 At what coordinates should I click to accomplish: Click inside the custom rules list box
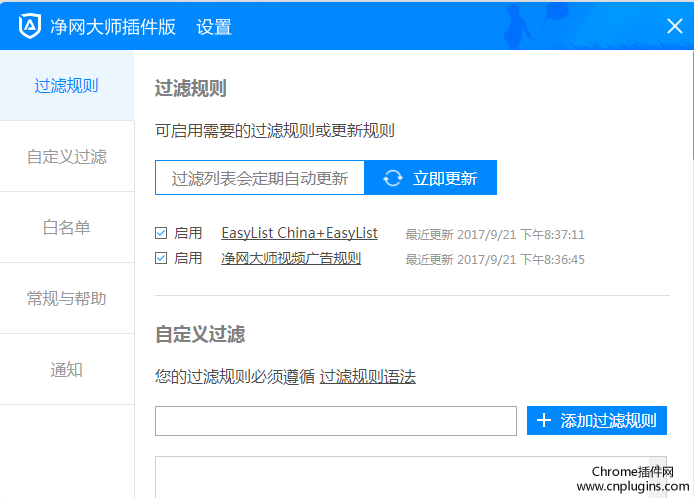click(x=411, y=477)
